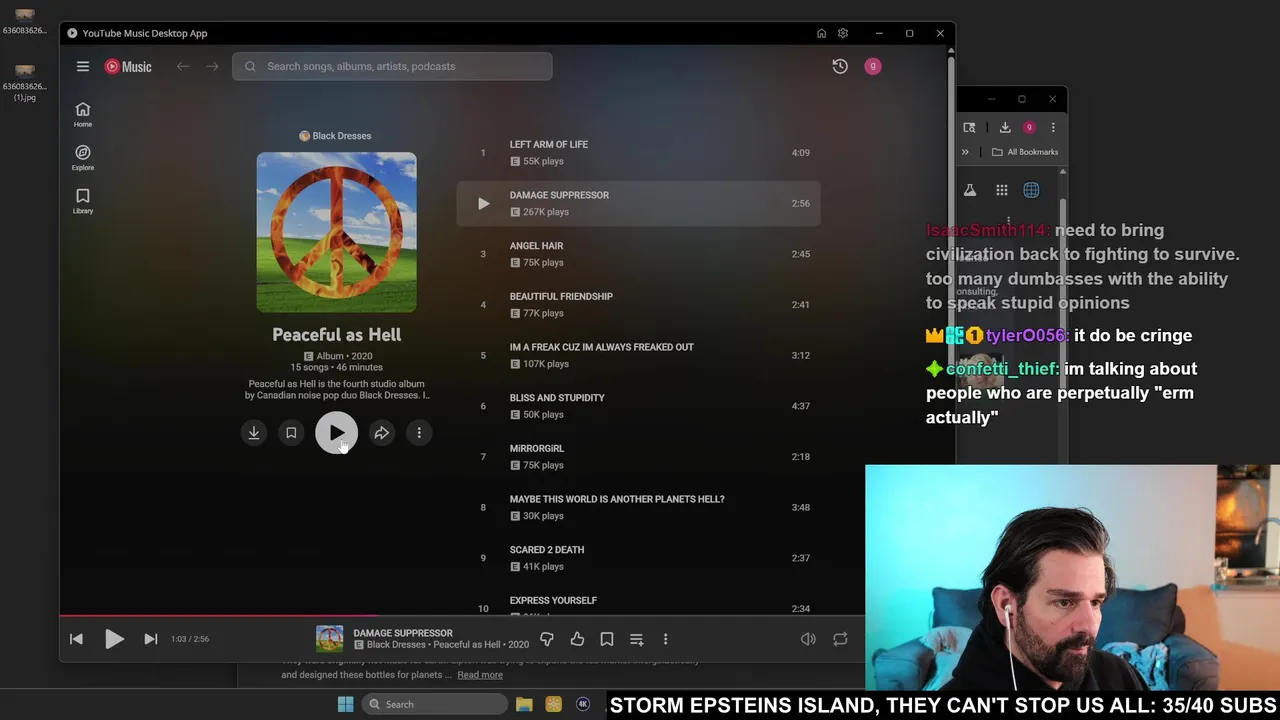Open the Explore sidebar item
The height and width of the screenshot is (720, 1280).
point(83,157)
